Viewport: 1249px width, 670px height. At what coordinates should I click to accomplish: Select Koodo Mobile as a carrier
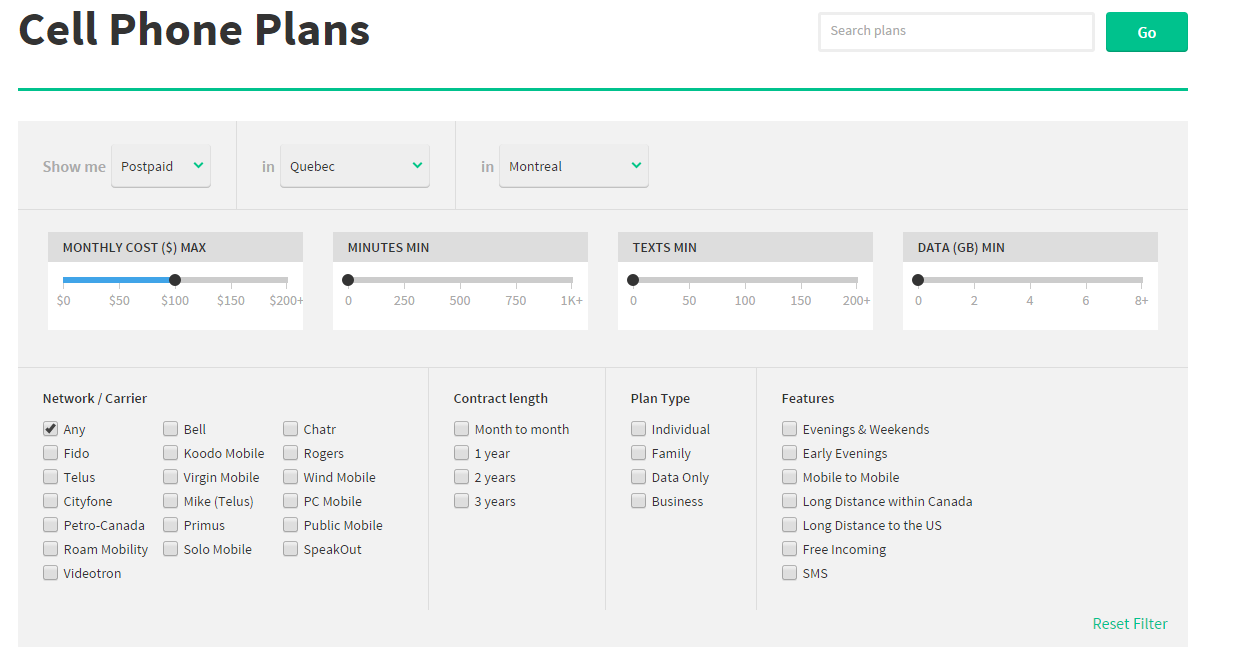[170, 453]
